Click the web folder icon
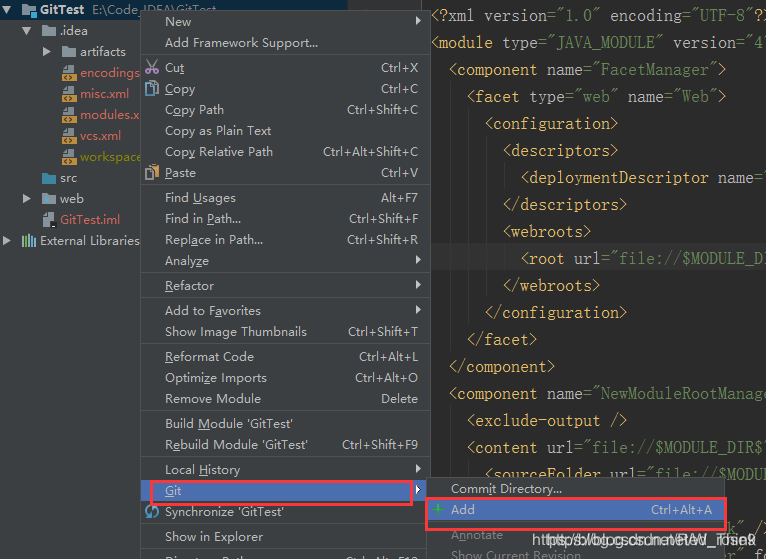This screenshot has height=559, width=766. [x=49, y=199]
